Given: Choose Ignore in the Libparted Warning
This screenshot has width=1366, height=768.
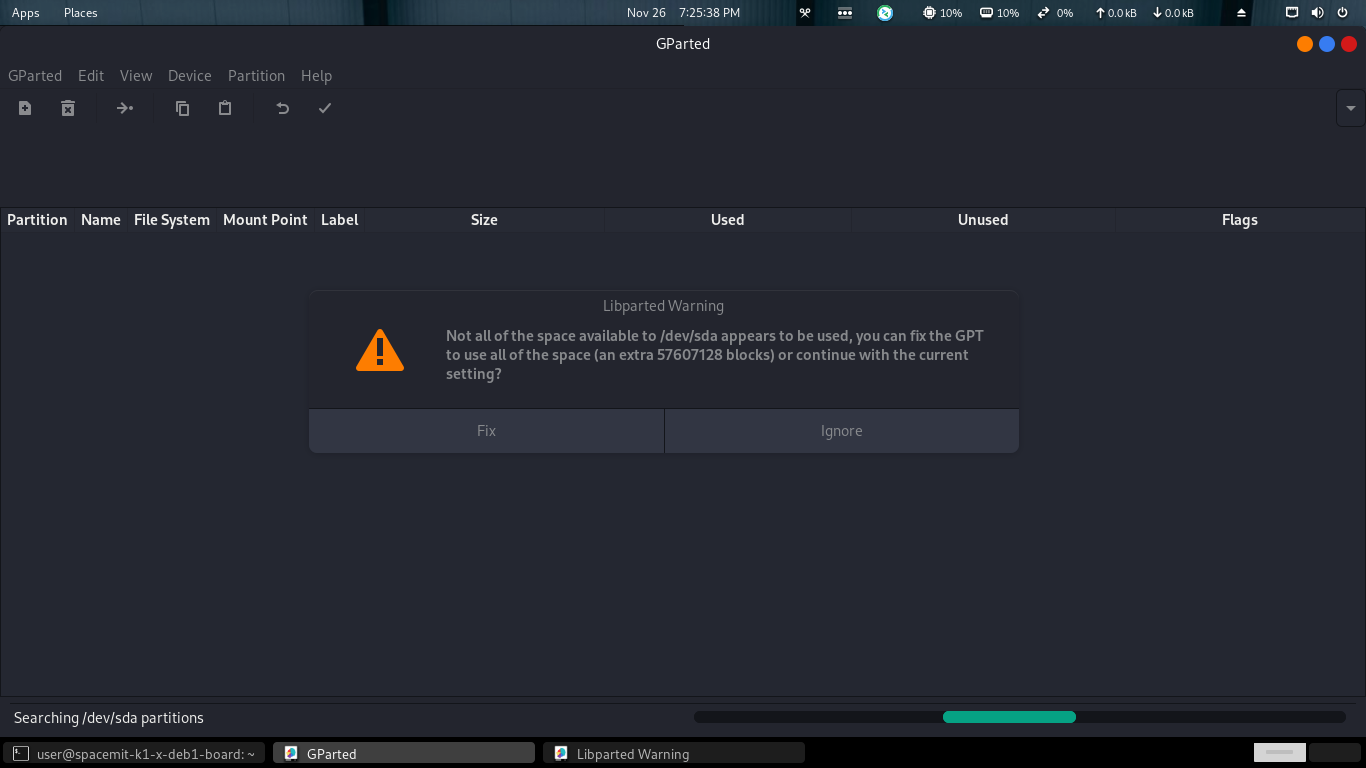Looking at the screenshot, I should [x=841, y=431].
